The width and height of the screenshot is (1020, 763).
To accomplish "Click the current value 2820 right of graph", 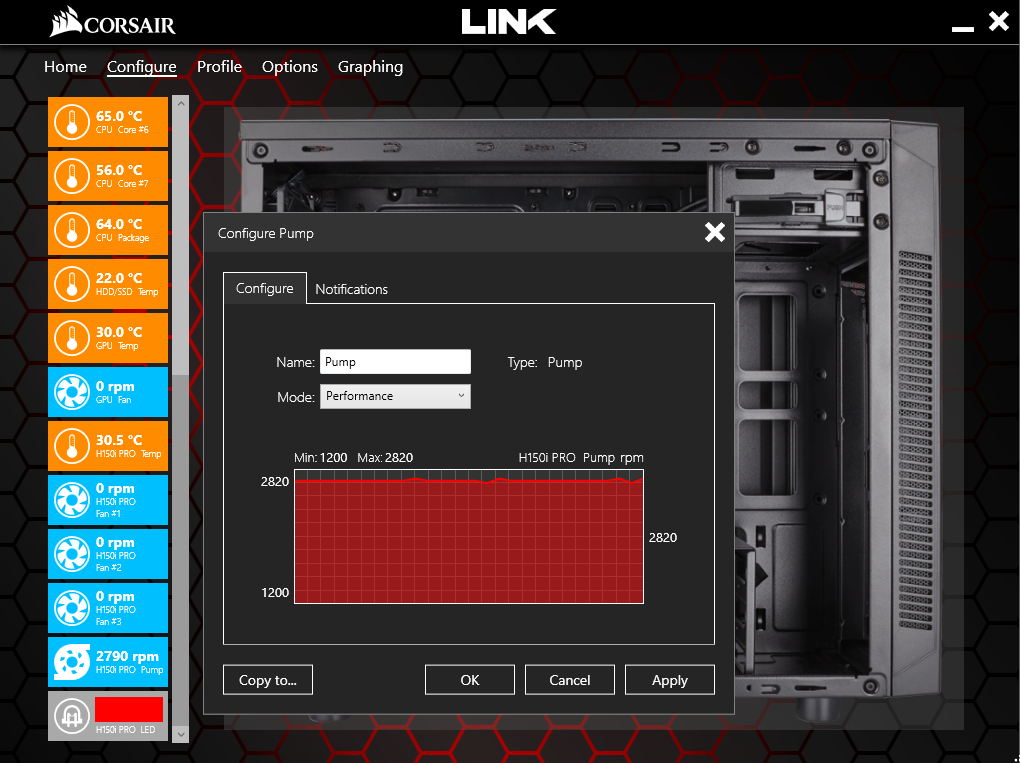I will pyautogui.click(x=663, y=537).
